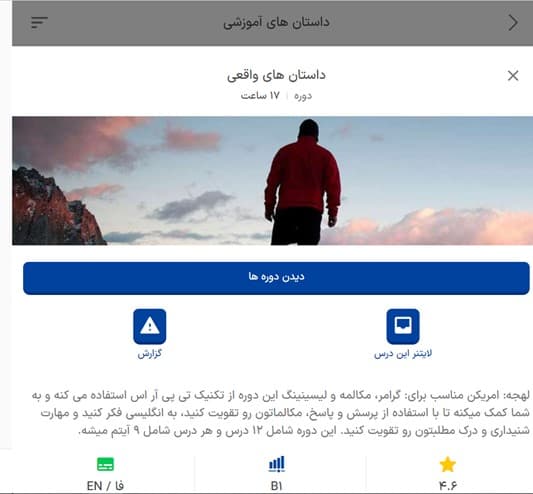The height and width of the screenshot is (494, 533).
Task: Click the forward chevron arrow in header
Action: pos(513,23)
